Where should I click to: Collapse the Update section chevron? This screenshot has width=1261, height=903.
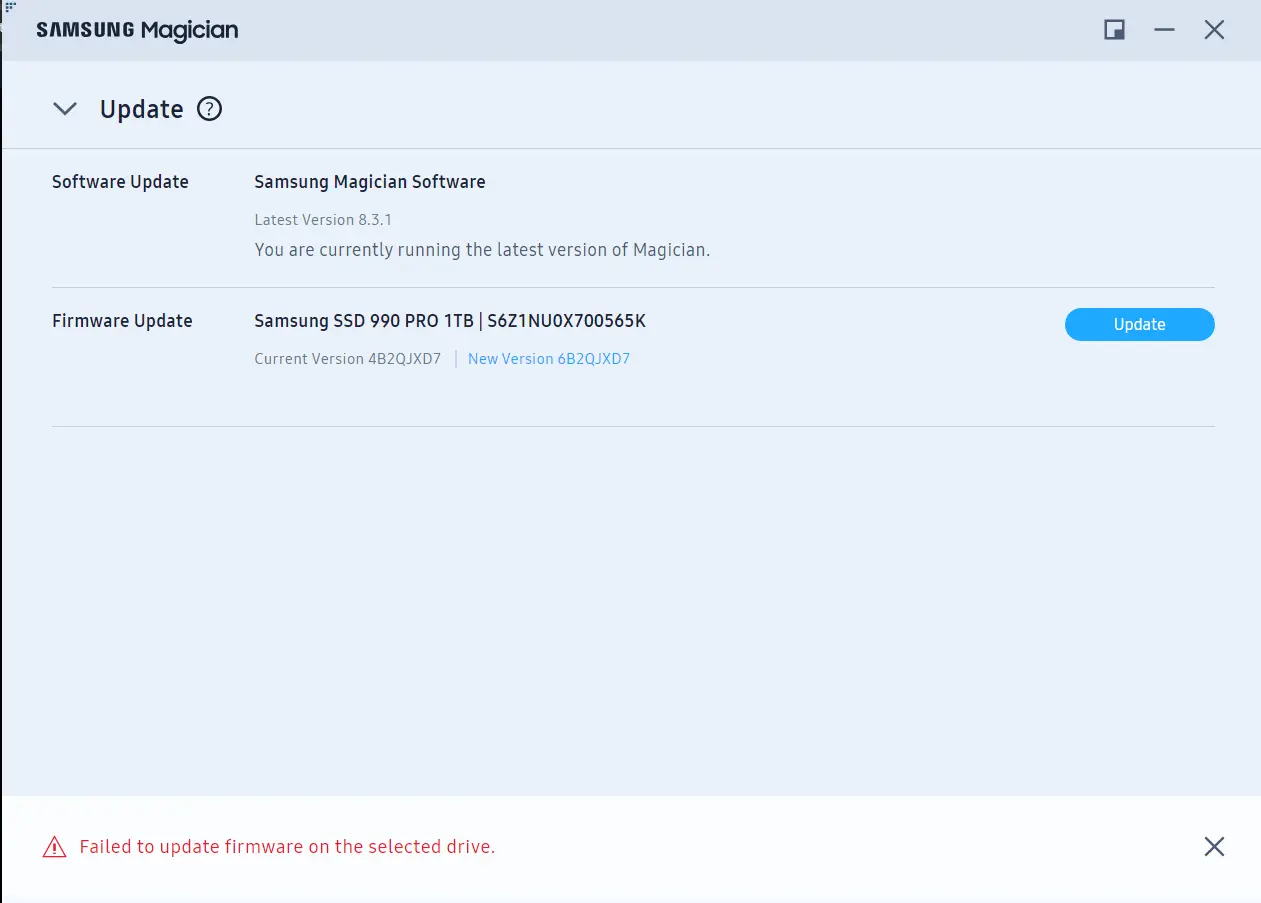click(x=65, y=109)
